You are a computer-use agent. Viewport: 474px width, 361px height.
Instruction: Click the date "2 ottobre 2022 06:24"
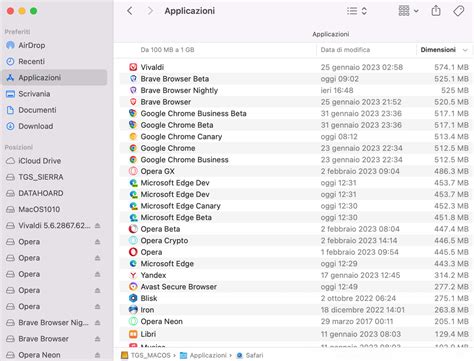pyautogui.click(x=358, y=298)
